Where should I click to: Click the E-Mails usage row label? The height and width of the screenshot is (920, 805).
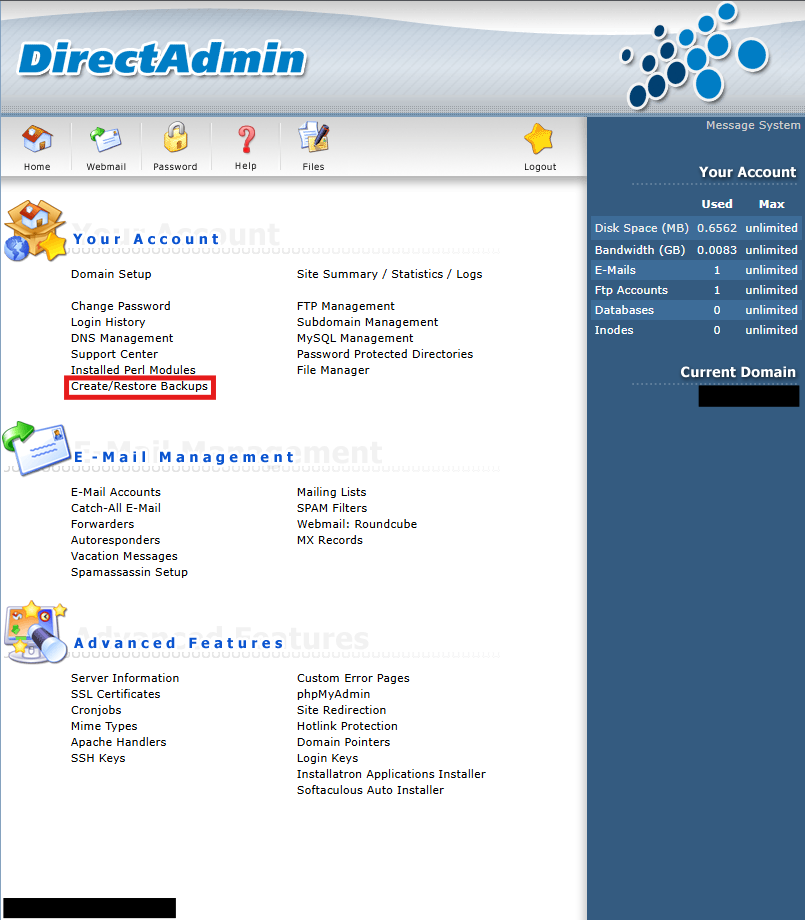tap(615, 270)
